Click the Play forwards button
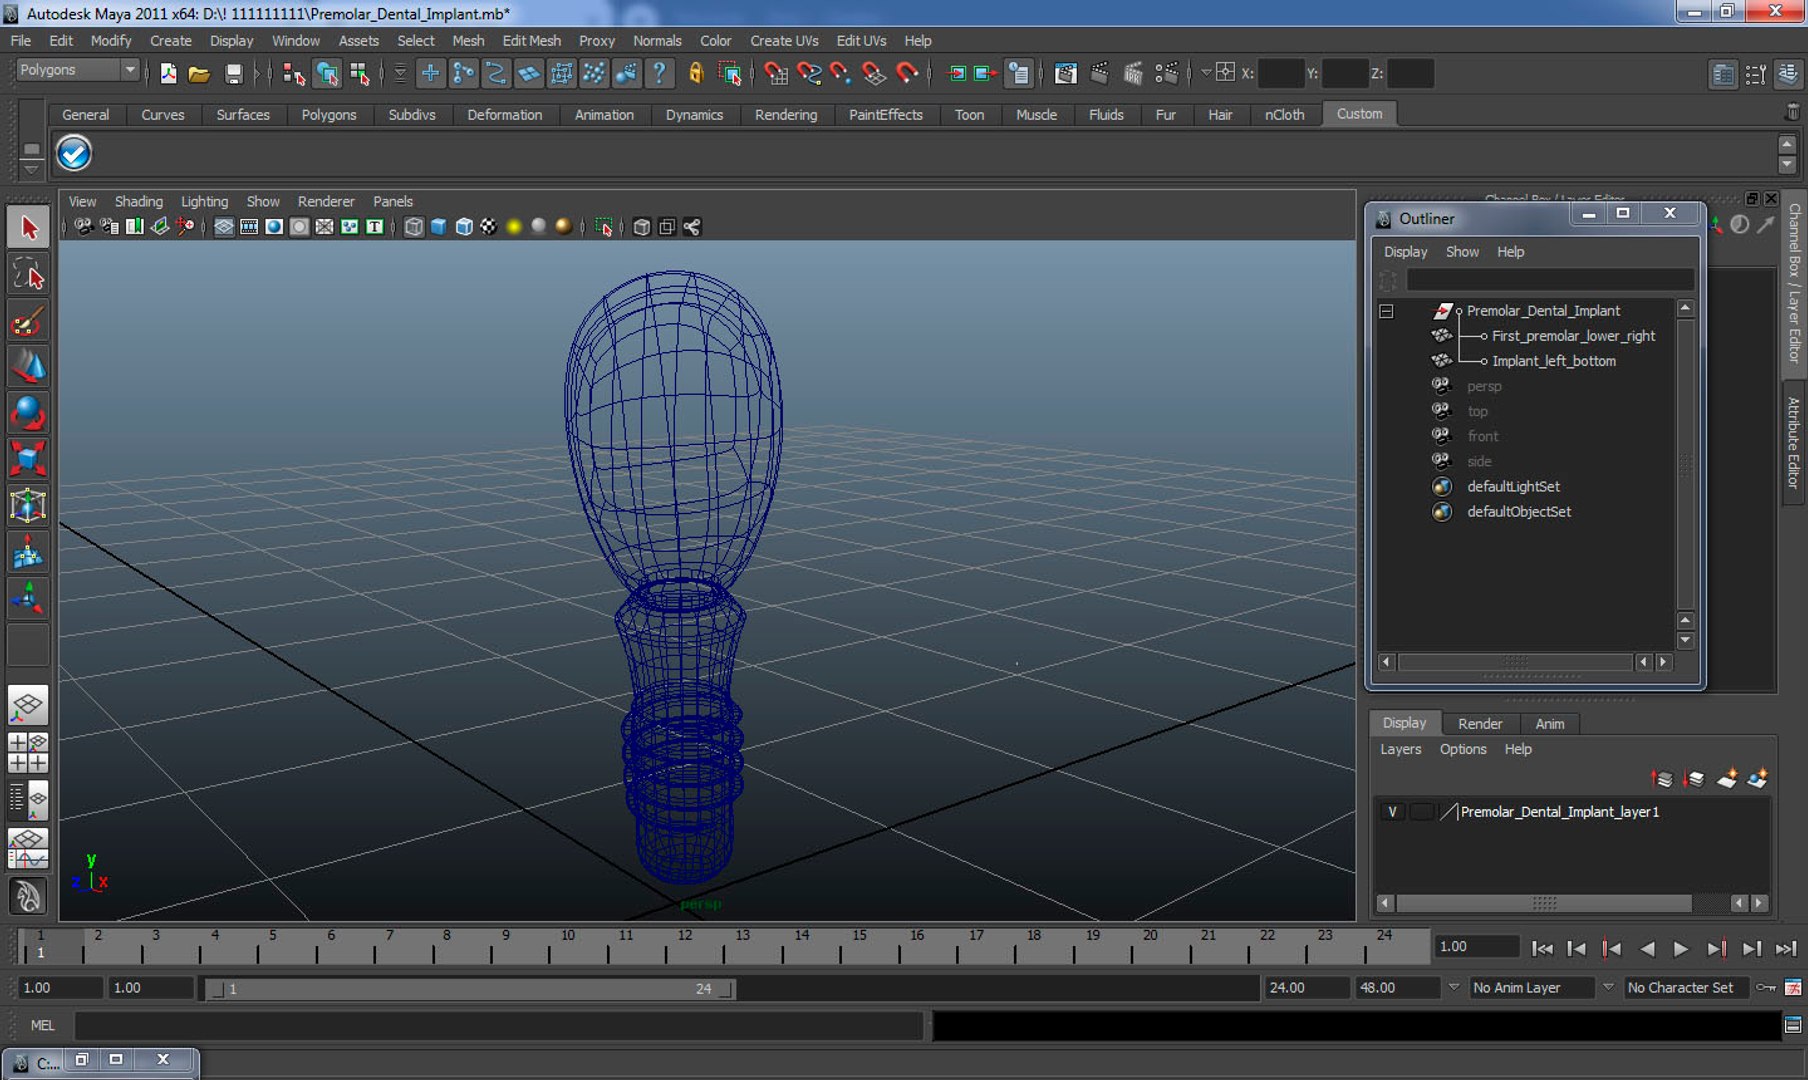The height and width of the screenshot is (1080, 1808). (1681, 948)
